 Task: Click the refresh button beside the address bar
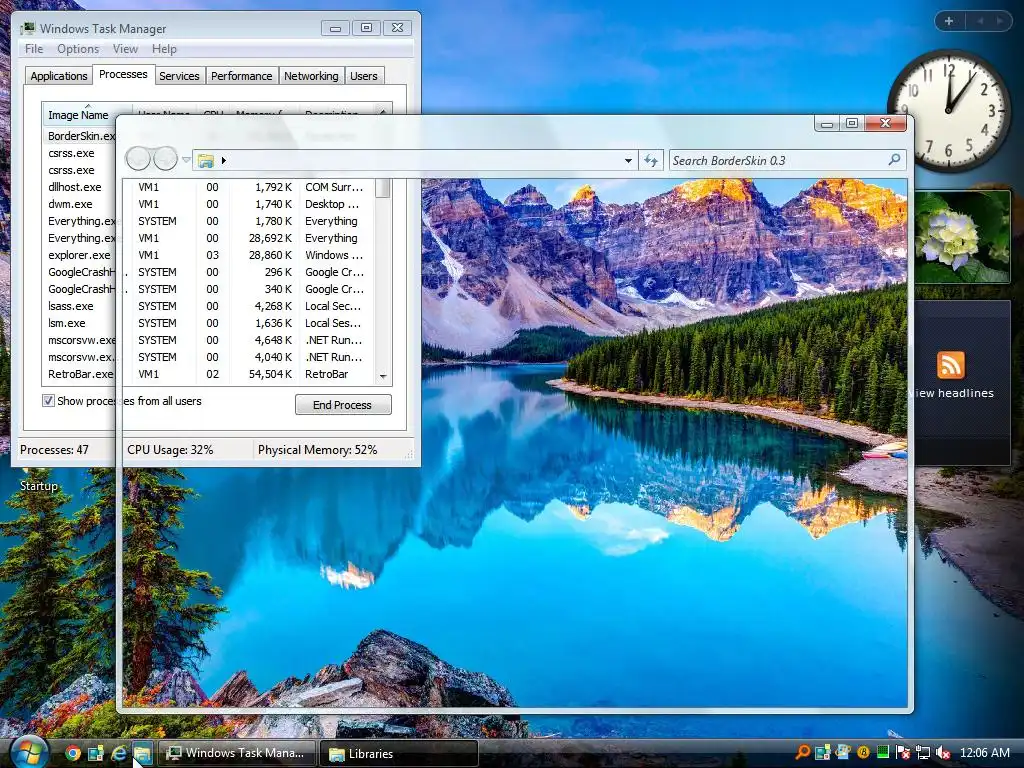tap(651, 160)
